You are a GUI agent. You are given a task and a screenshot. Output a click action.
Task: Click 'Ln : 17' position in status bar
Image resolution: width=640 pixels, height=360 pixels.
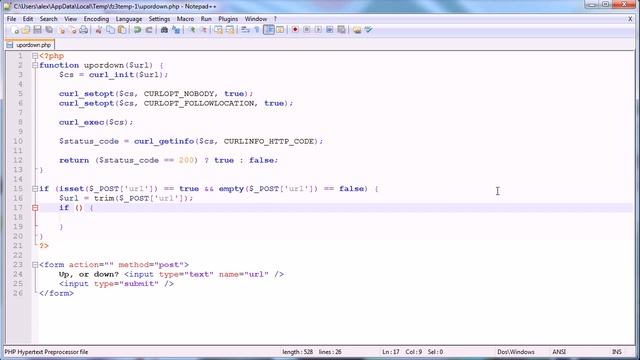click(x=391, y=352)
